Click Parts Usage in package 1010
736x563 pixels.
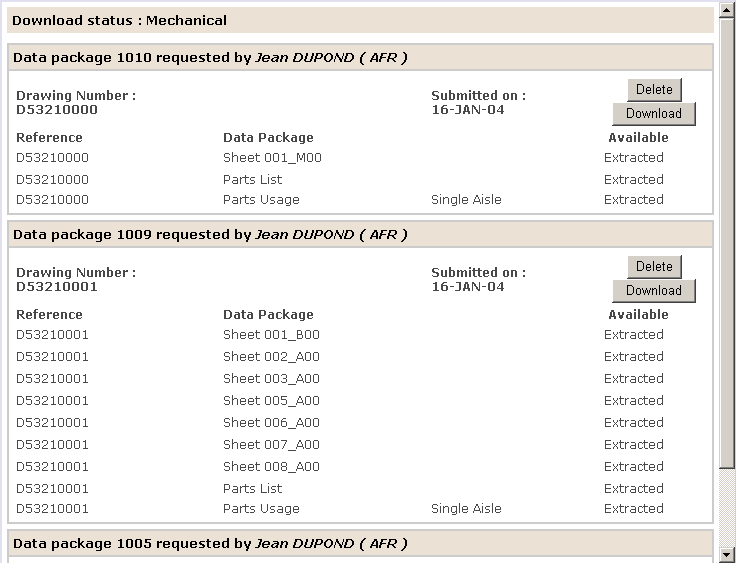261,200
